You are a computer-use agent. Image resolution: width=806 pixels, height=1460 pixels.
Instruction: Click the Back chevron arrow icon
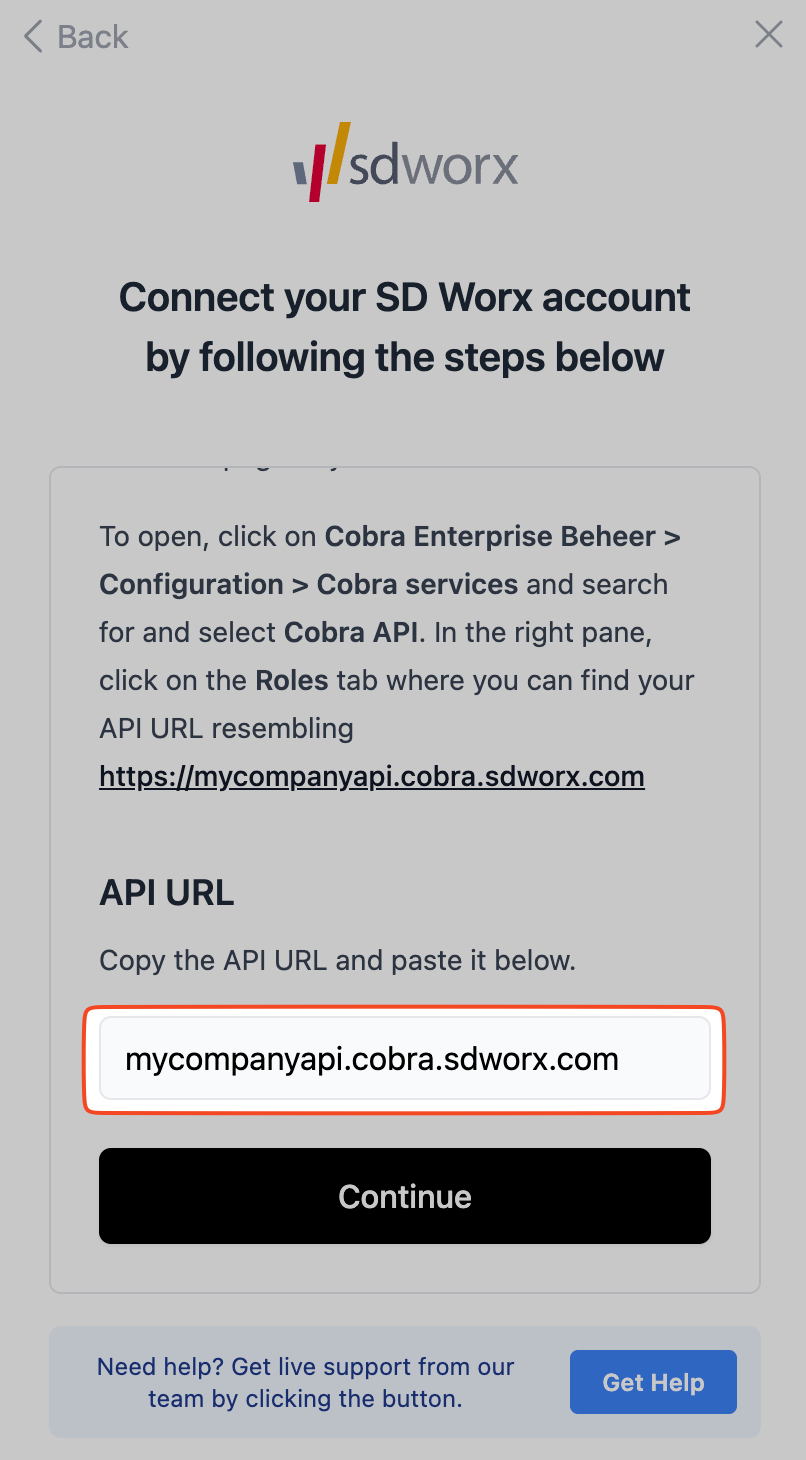click(33, 37)
